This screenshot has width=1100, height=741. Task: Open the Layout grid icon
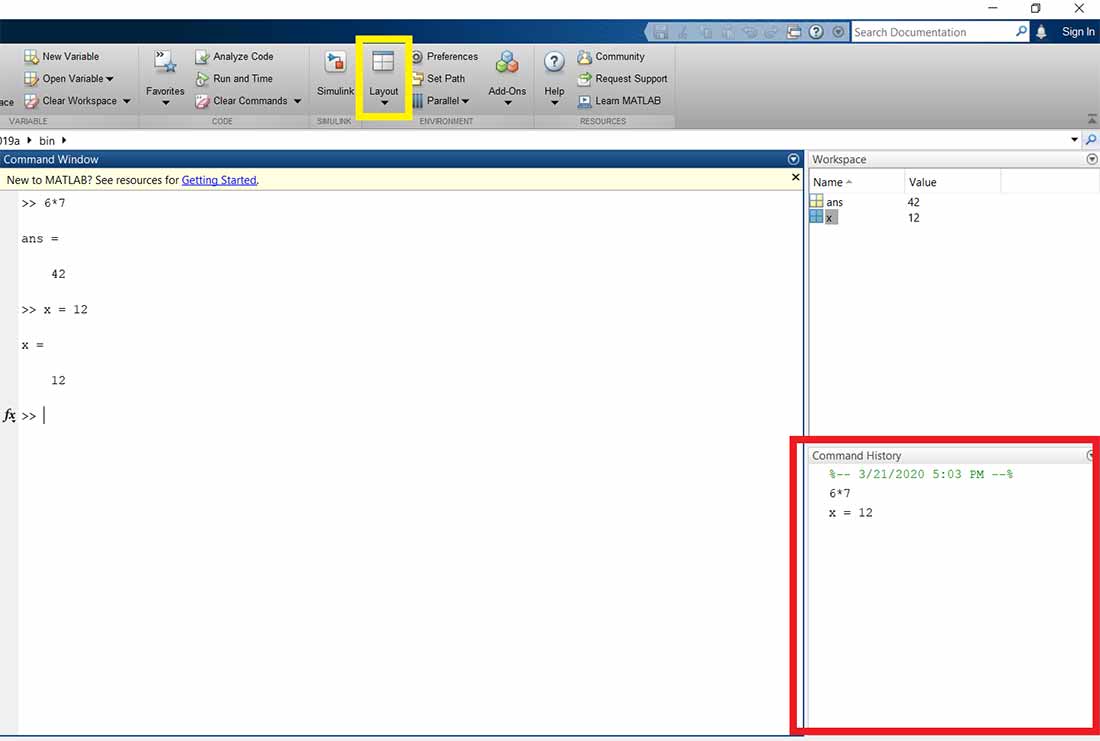pyautogui.click(x=383, y=62)
